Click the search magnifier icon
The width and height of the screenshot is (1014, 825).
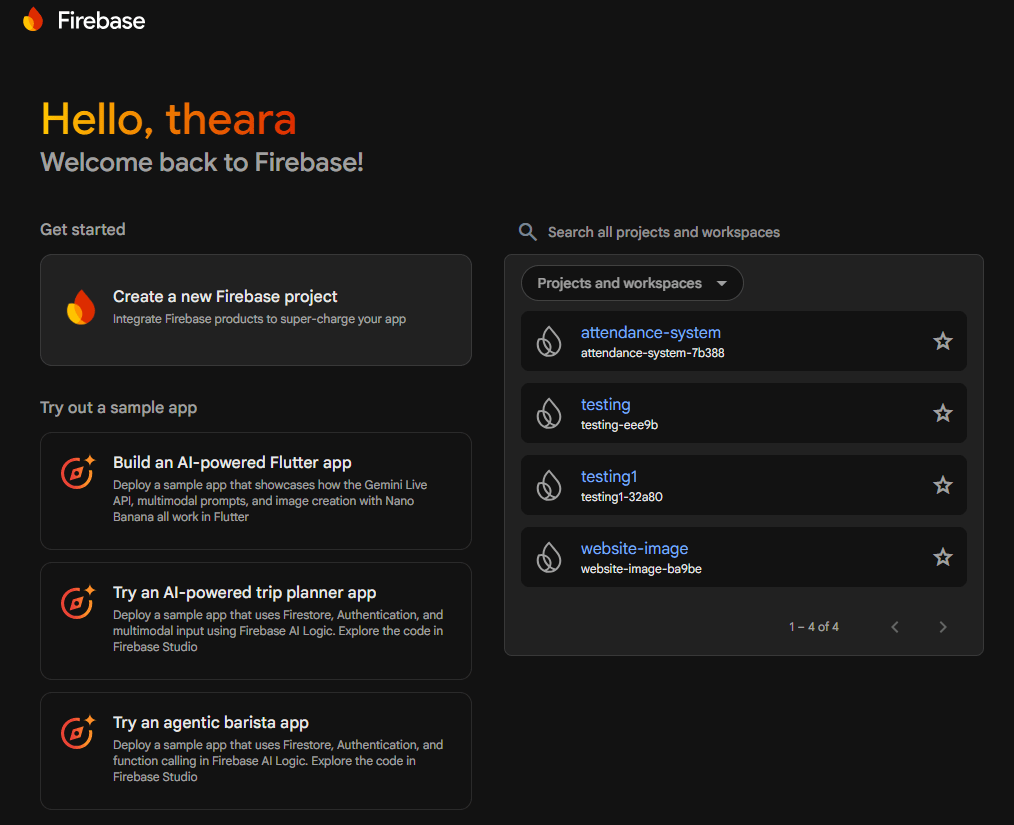(x=528, y=232)
